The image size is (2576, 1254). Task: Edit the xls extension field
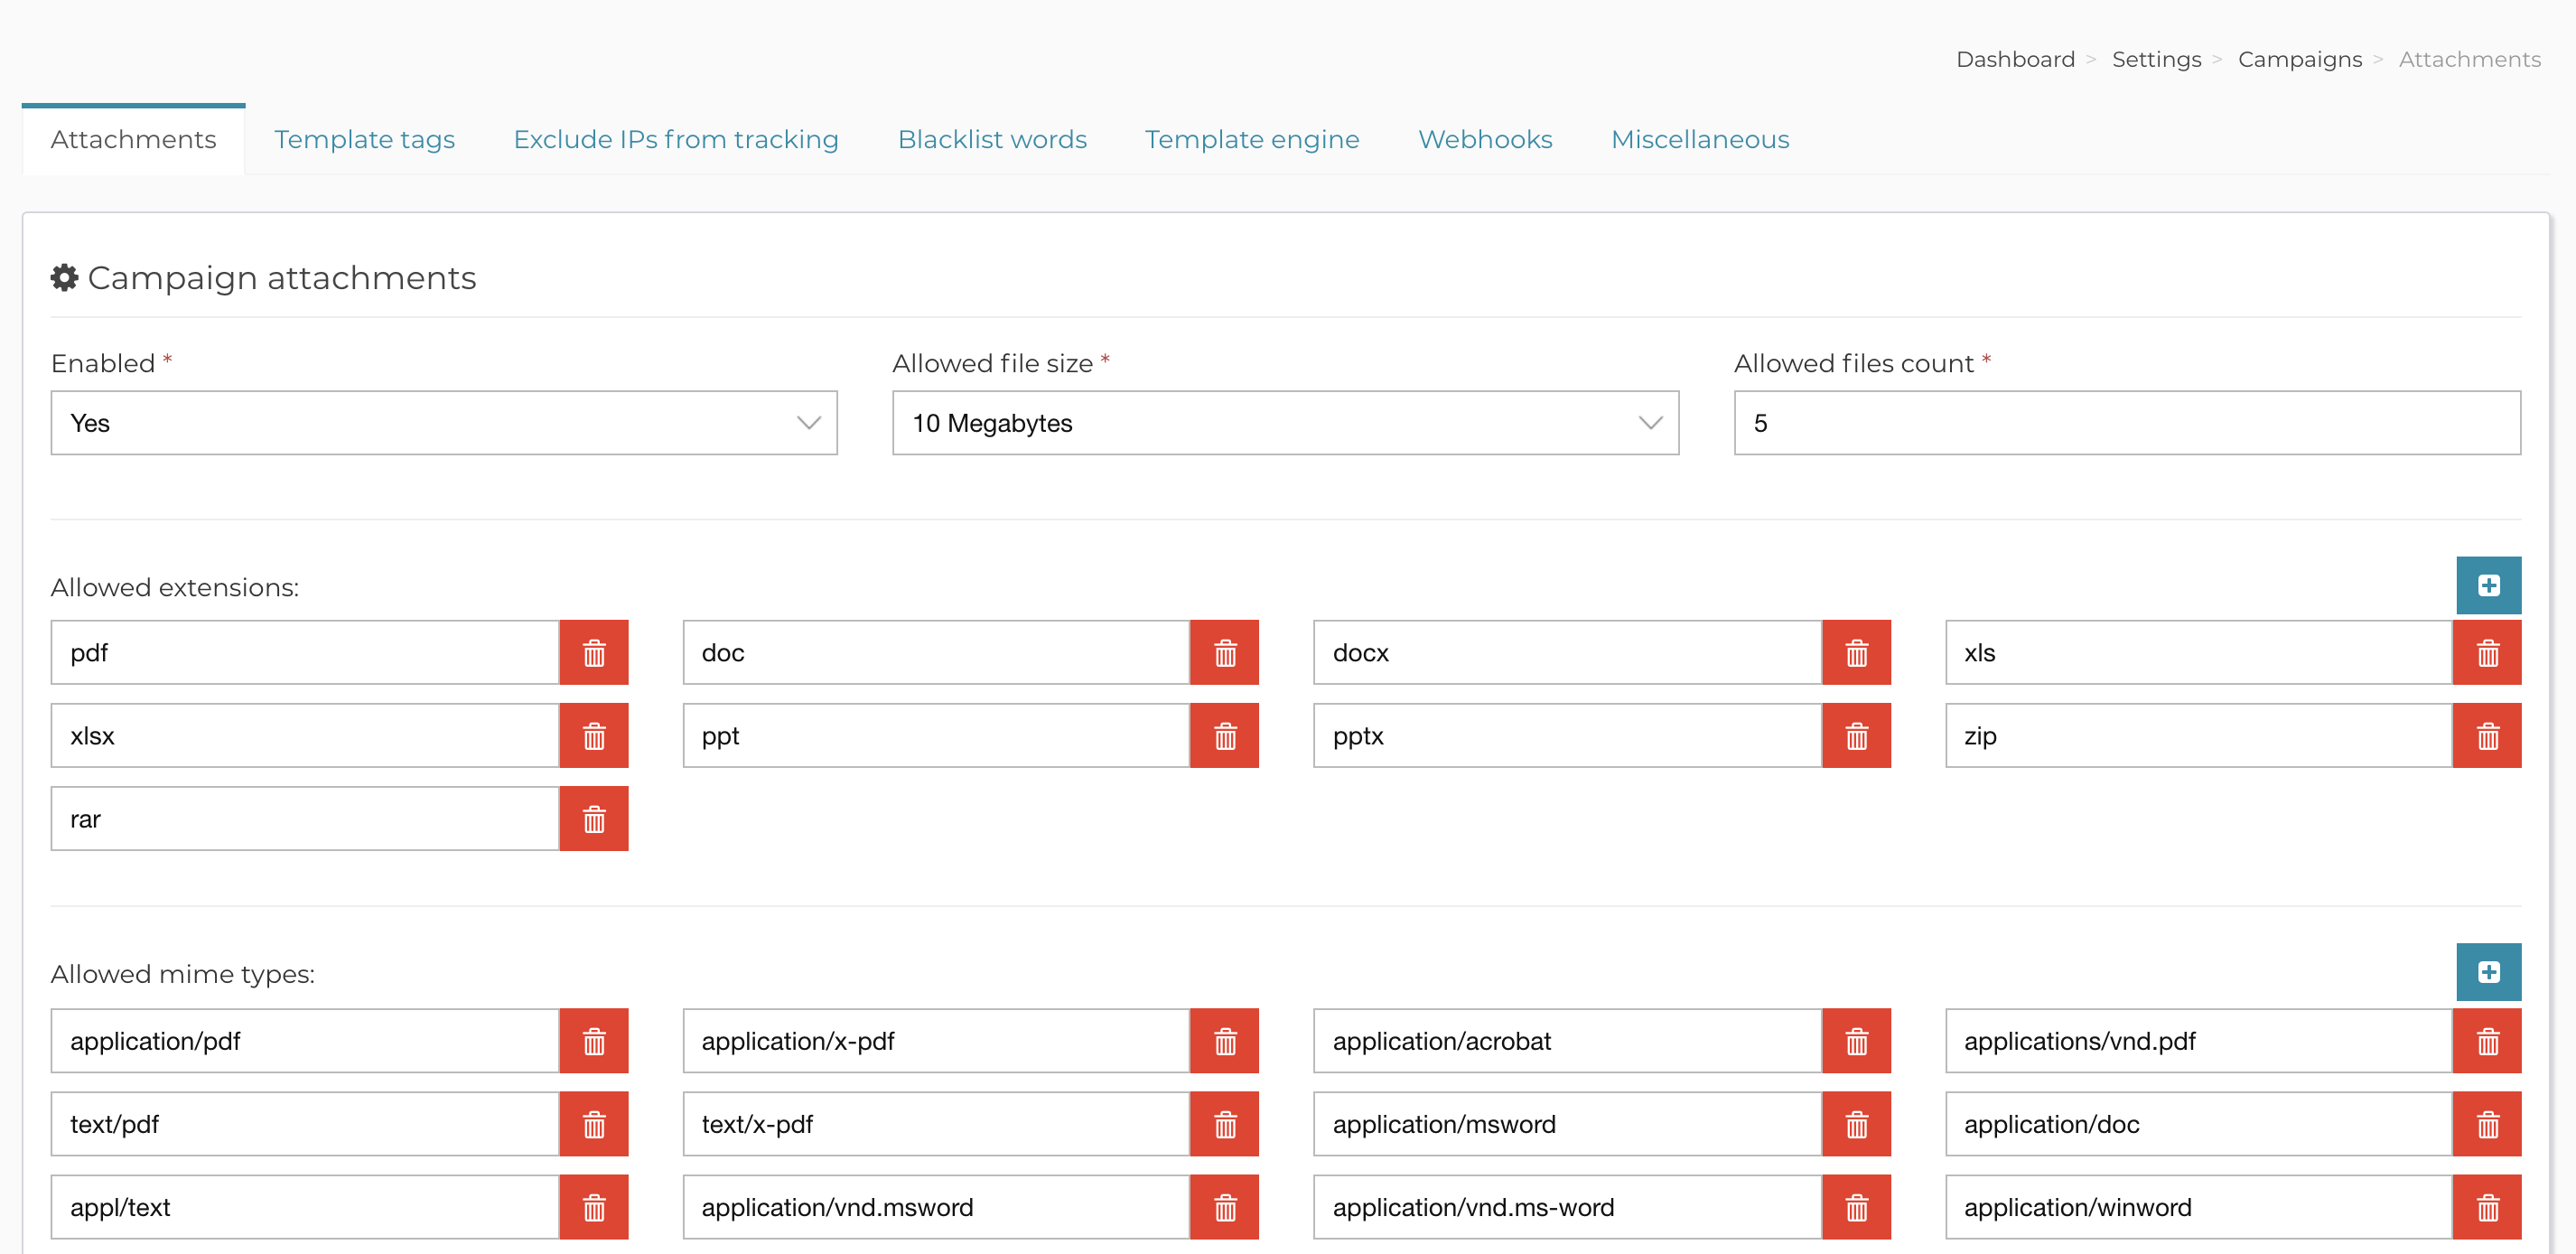point(2199,652)
